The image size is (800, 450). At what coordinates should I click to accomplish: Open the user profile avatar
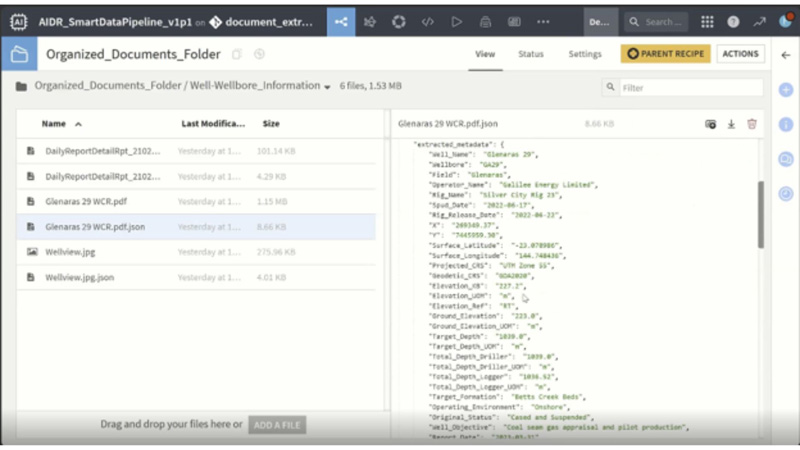pos(786,21)
